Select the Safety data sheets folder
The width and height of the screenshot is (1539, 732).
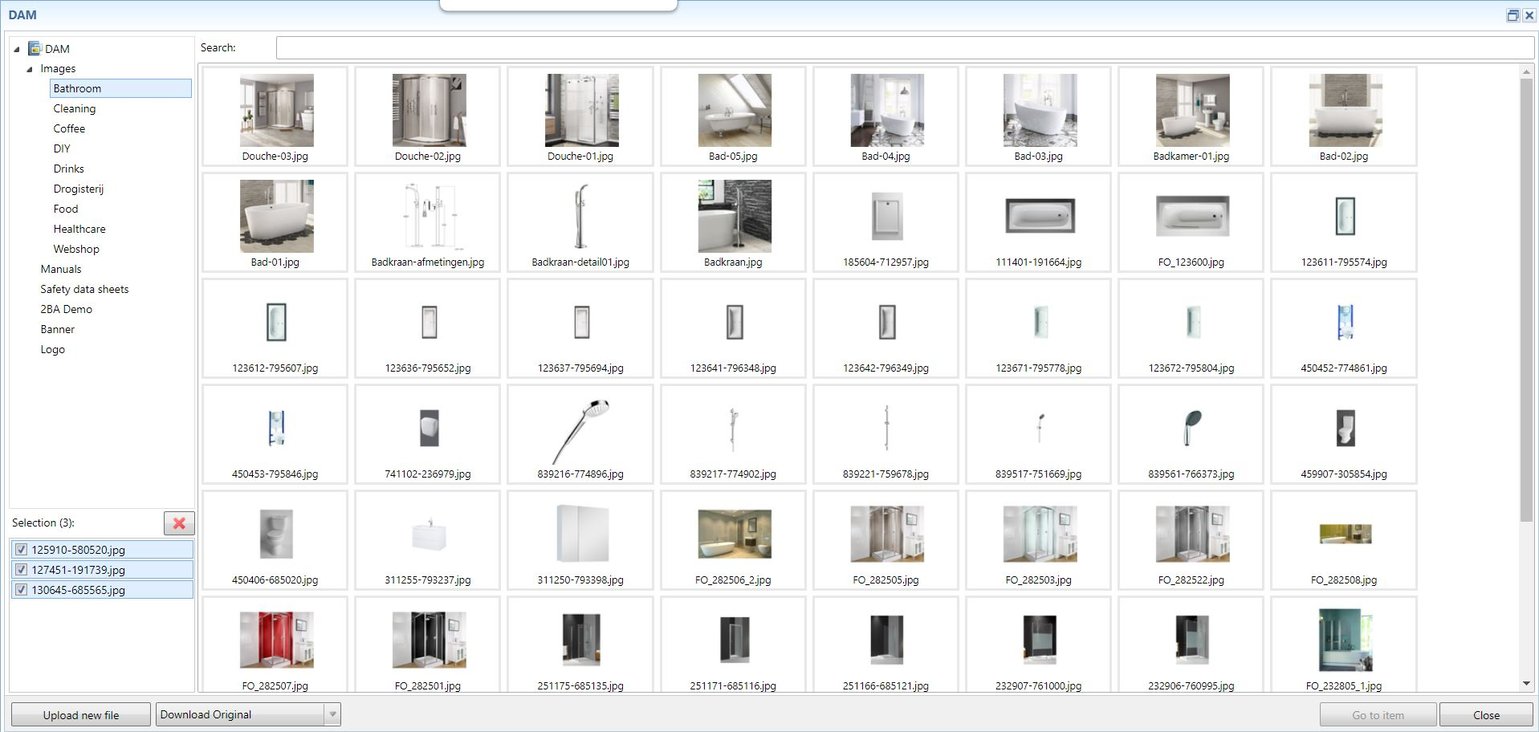click(x=84, y=289)
